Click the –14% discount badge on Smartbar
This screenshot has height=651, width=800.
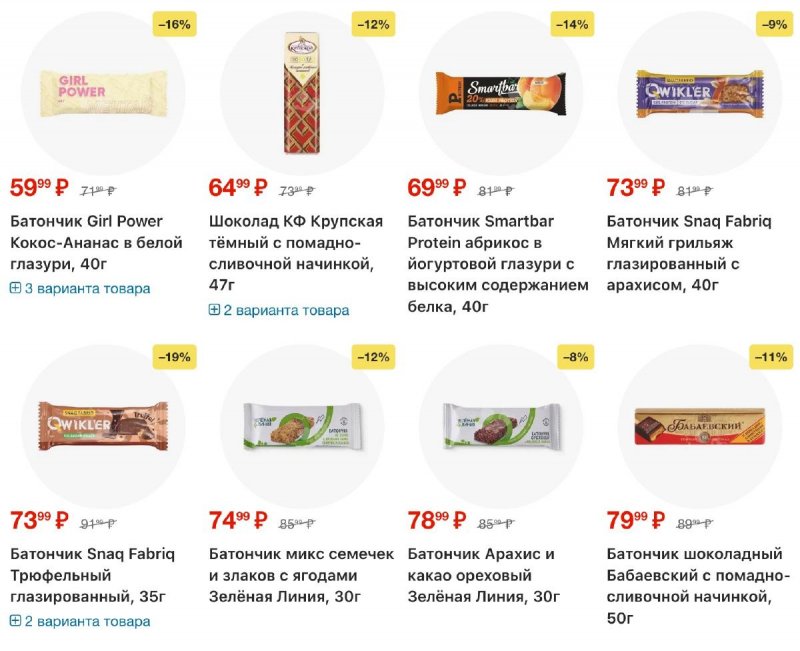coord(571,24)
